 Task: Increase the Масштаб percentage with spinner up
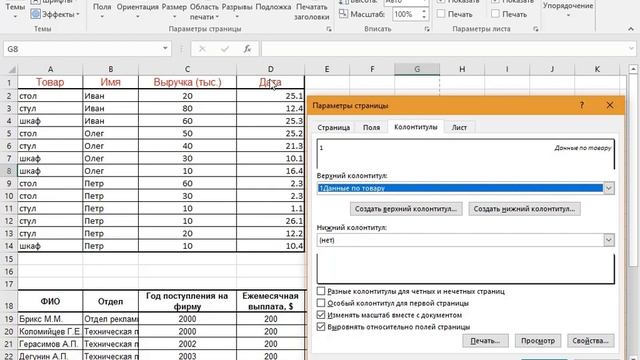click(x=424, y=11)
